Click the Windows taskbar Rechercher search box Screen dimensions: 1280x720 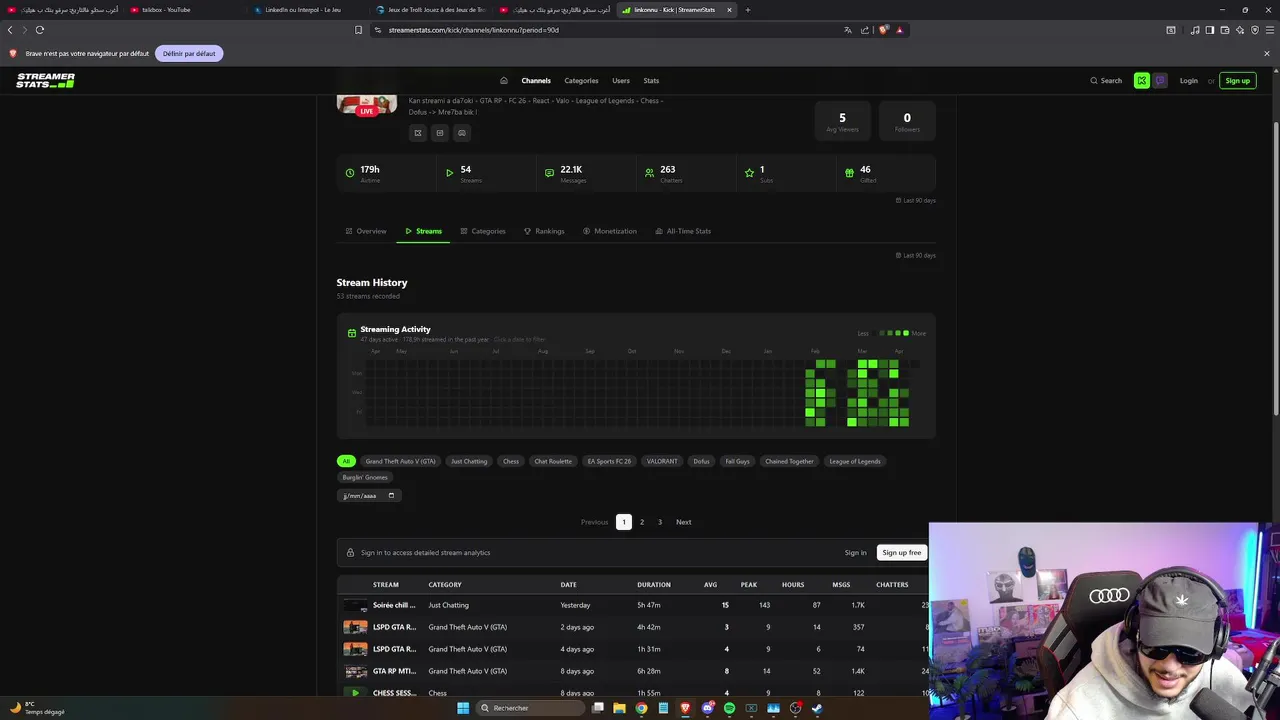pyautogui.click(x=530, y=708)
